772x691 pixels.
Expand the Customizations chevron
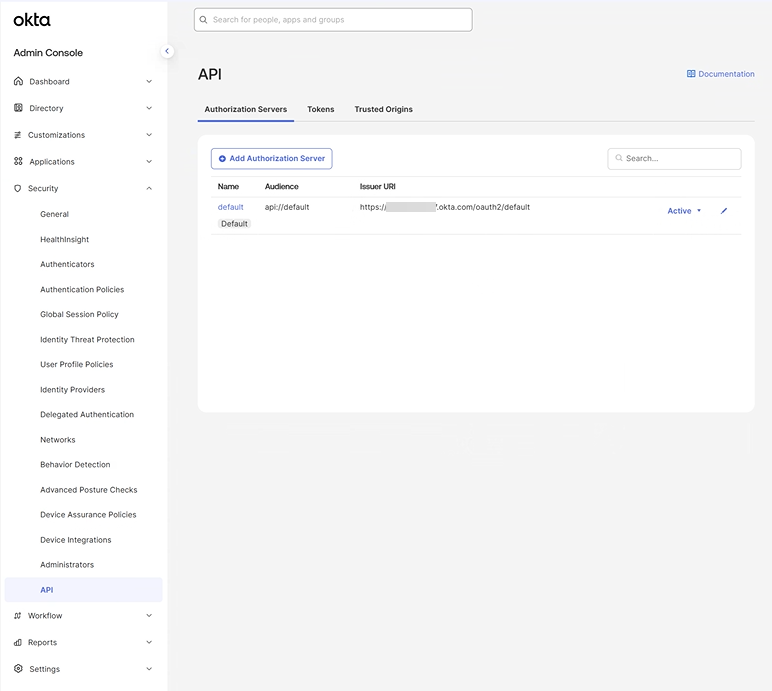click(x=149, y=135)
